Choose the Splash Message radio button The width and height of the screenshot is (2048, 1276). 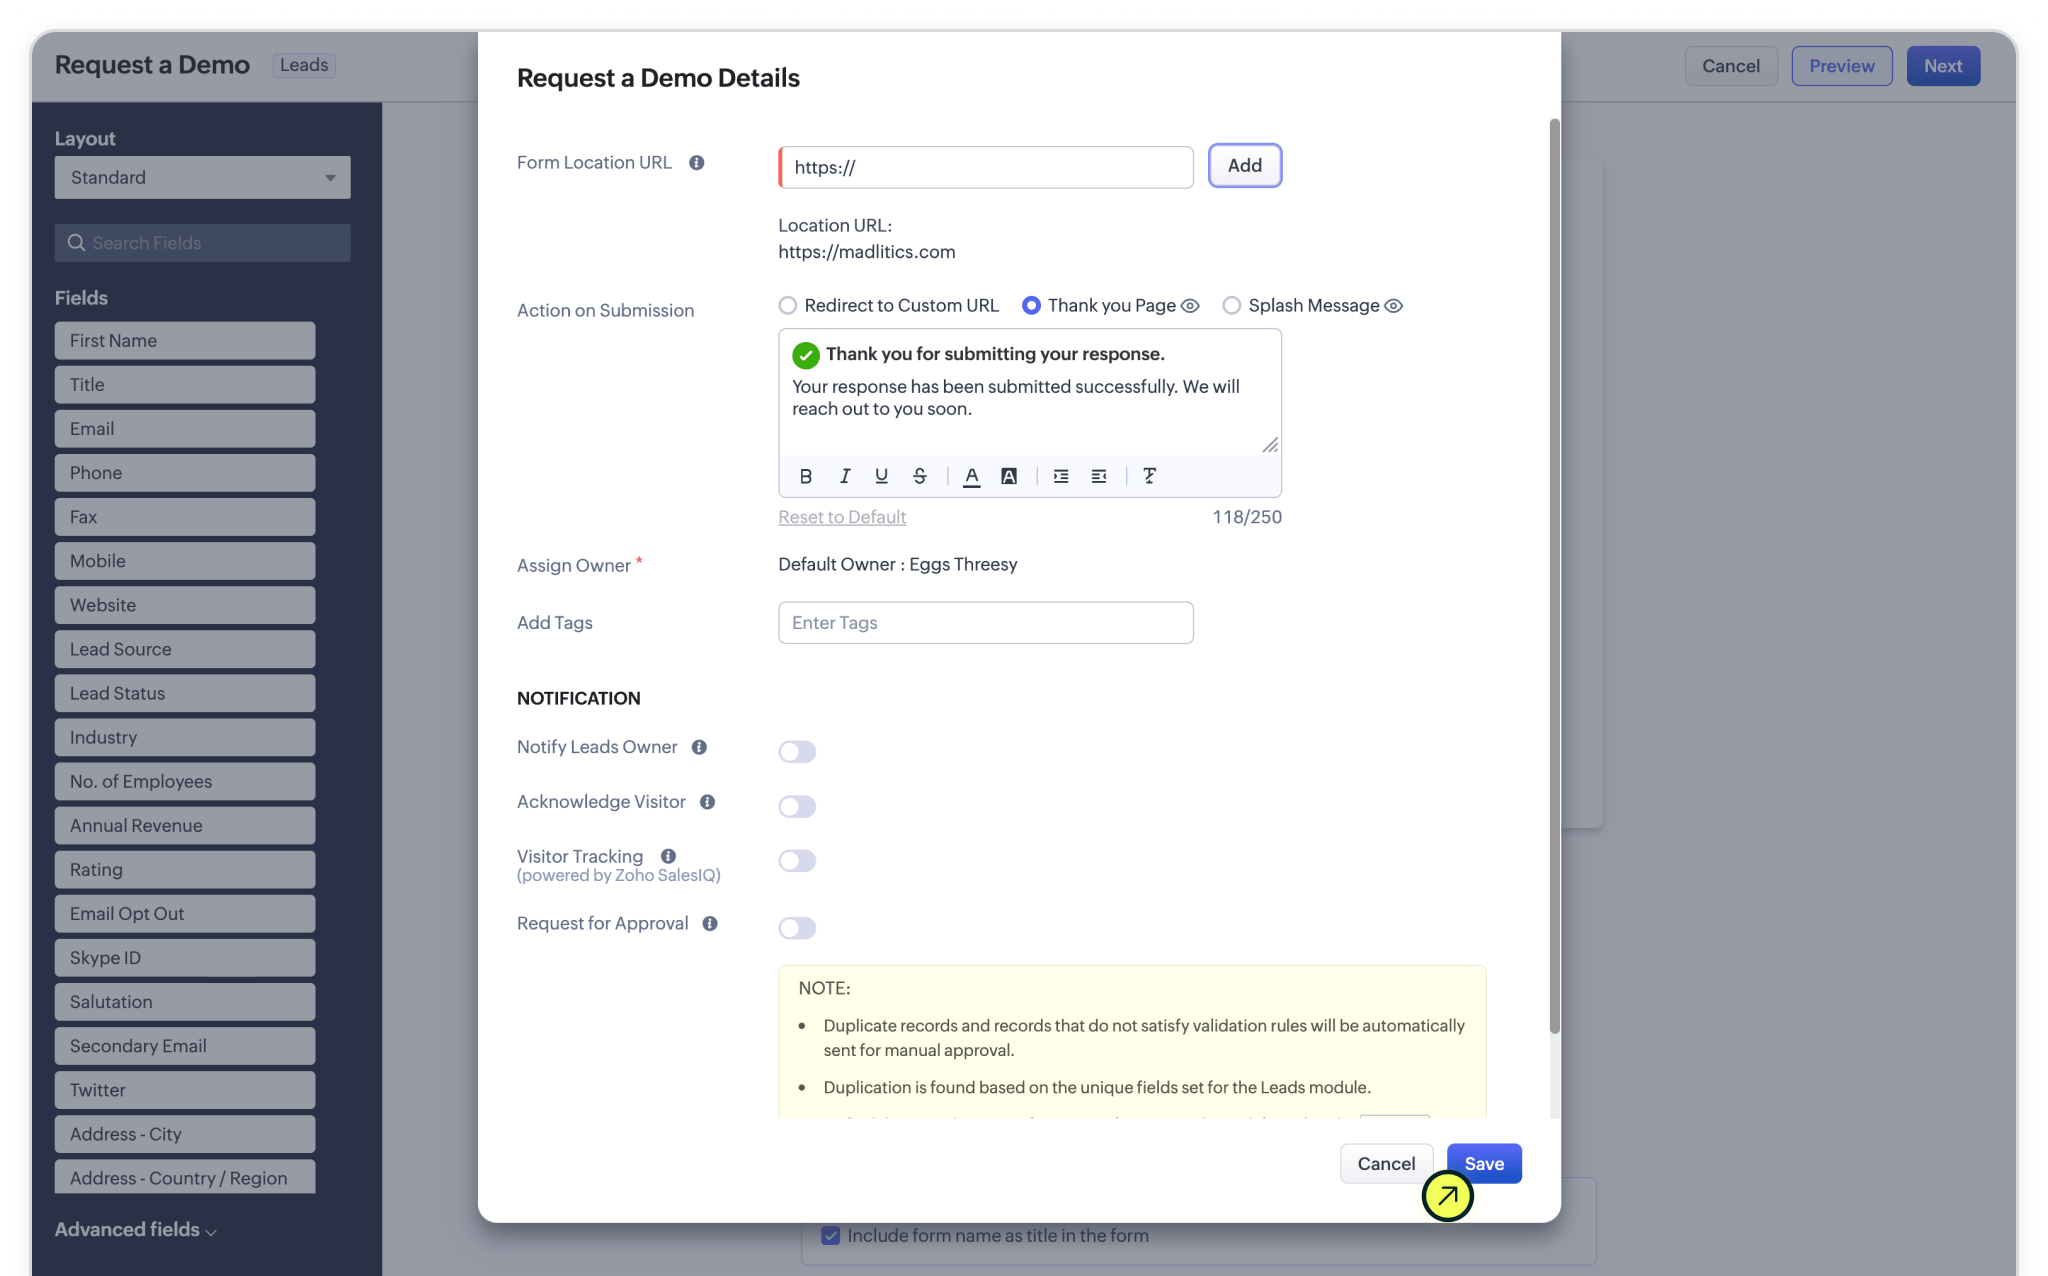(x=1232, y=306)
